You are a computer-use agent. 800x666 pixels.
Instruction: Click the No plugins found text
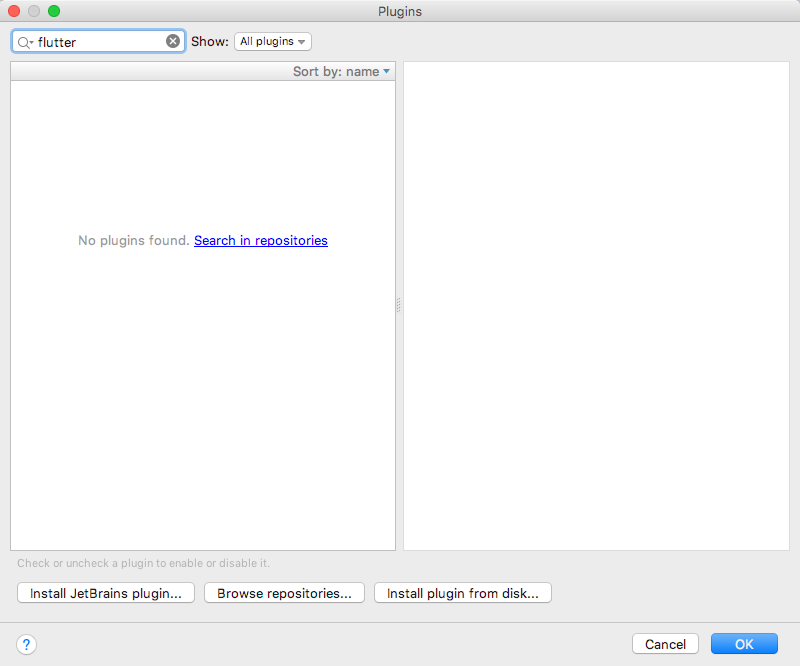(134, 240)
